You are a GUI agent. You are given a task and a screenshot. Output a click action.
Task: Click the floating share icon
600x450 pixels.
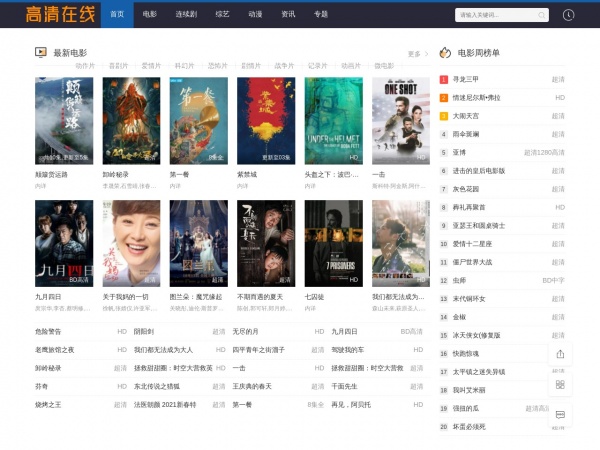tap(560, 354)
